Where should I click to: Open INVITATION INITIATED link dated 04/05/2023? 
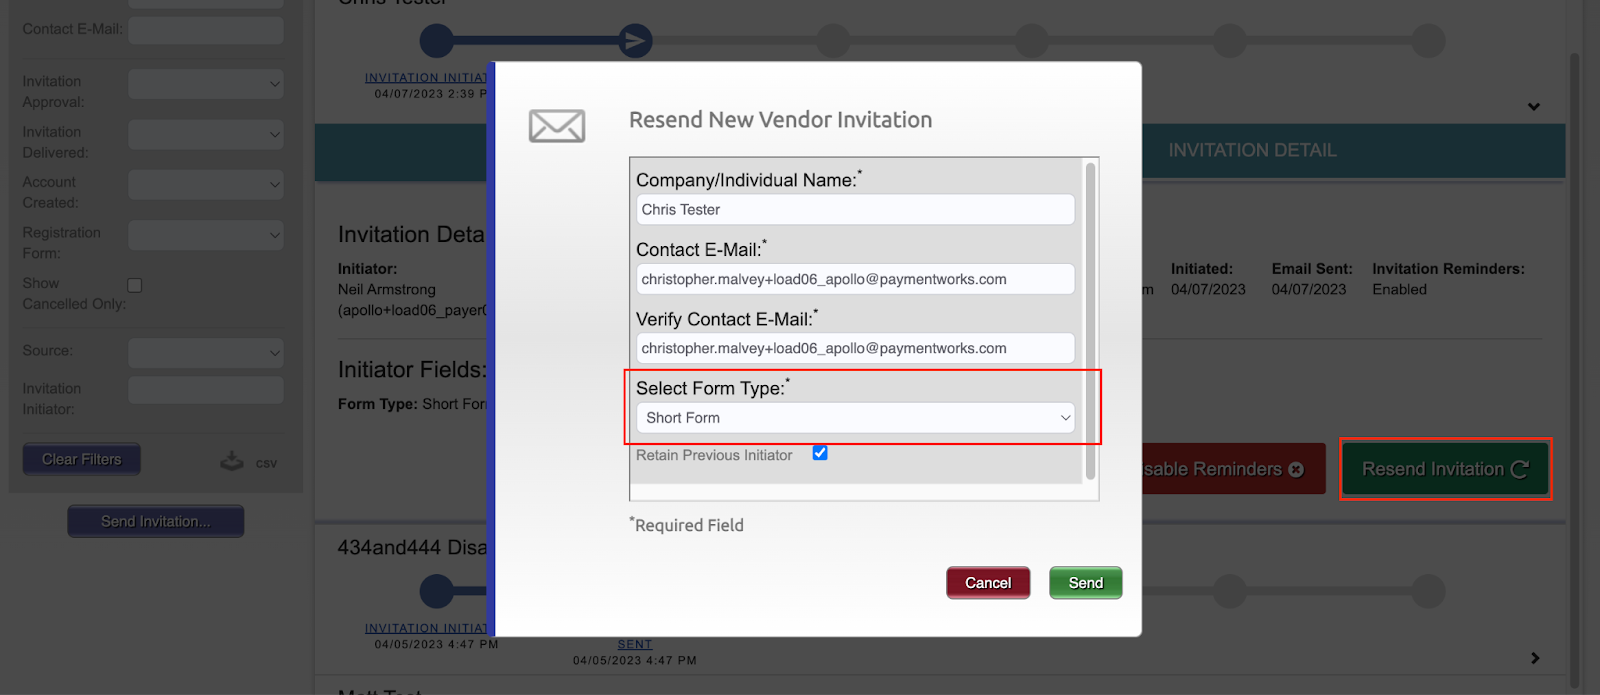pos(426,628)
